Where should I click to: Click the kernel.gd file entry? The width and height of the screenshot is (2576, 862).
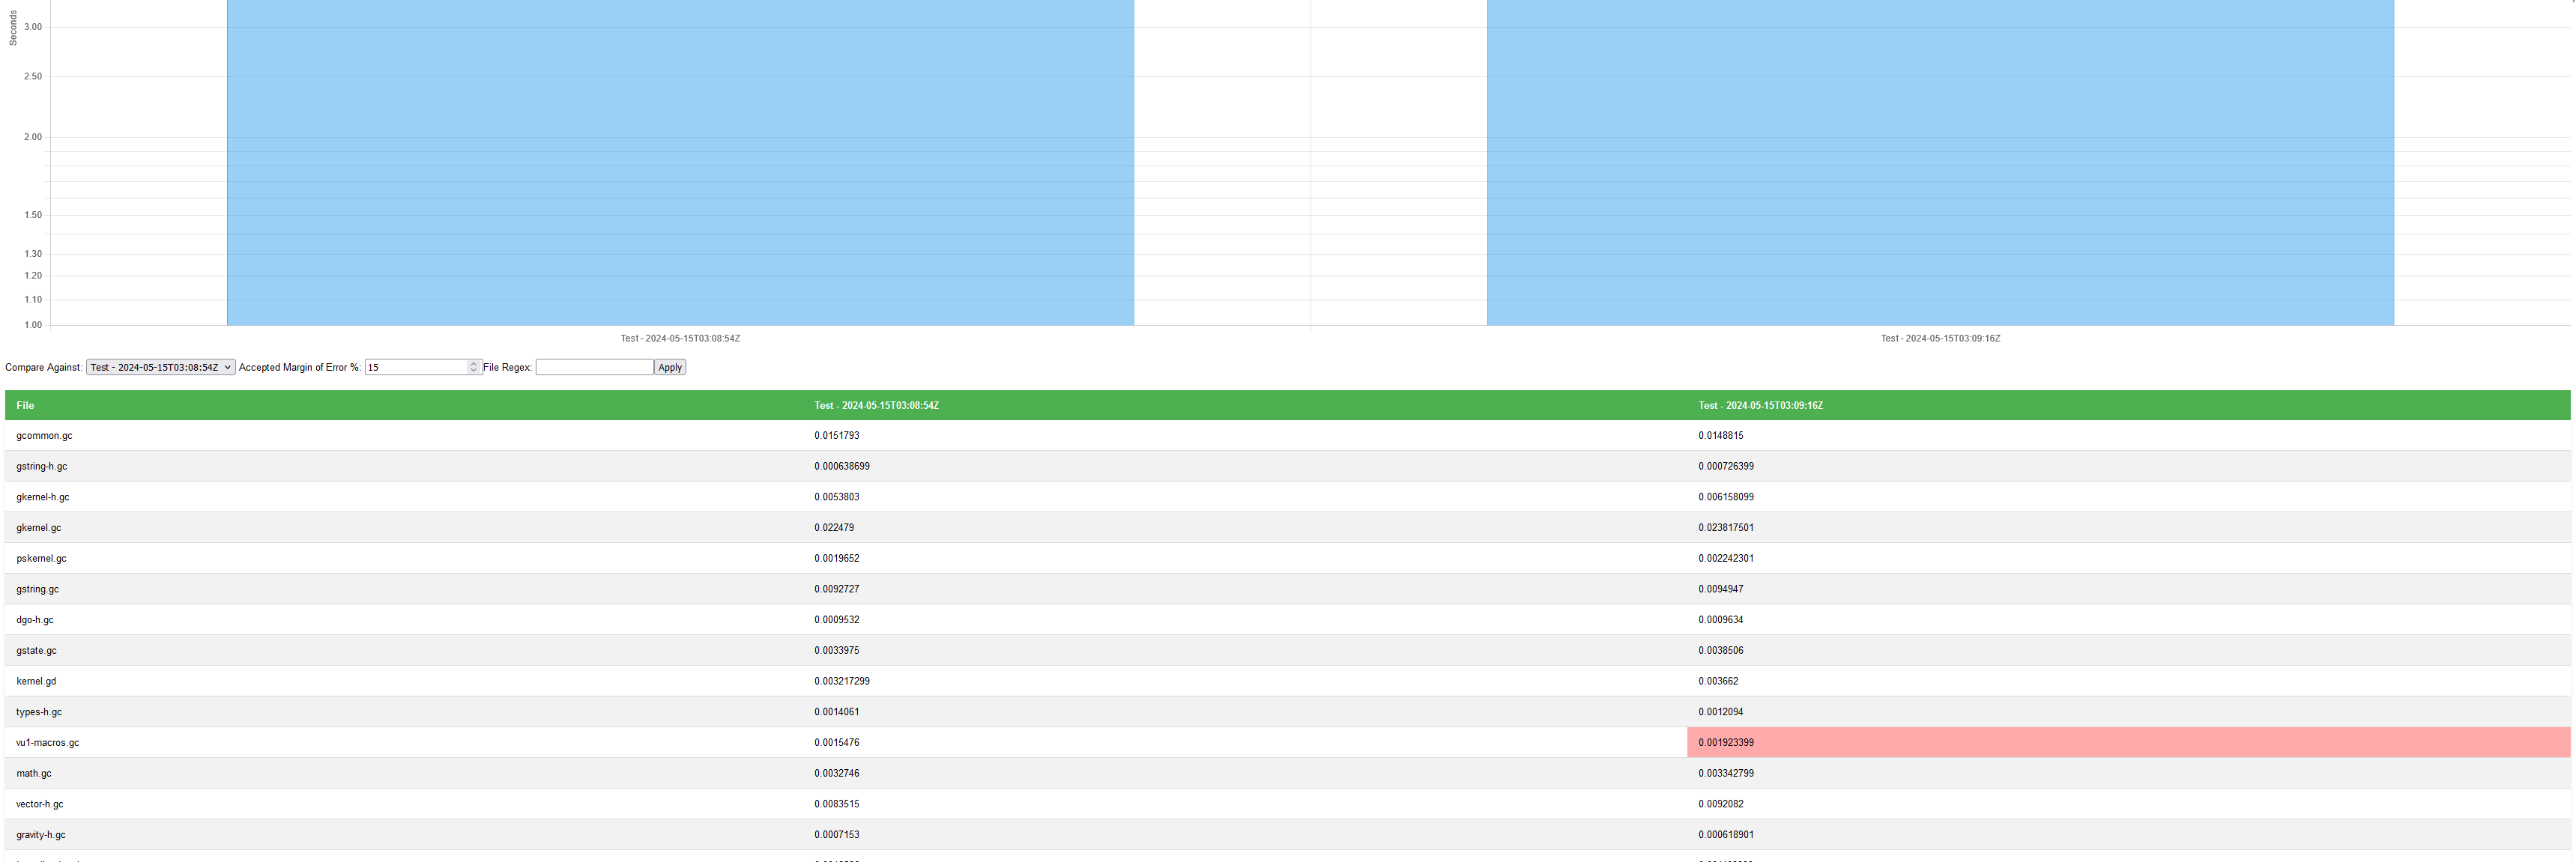pos(35,681)
